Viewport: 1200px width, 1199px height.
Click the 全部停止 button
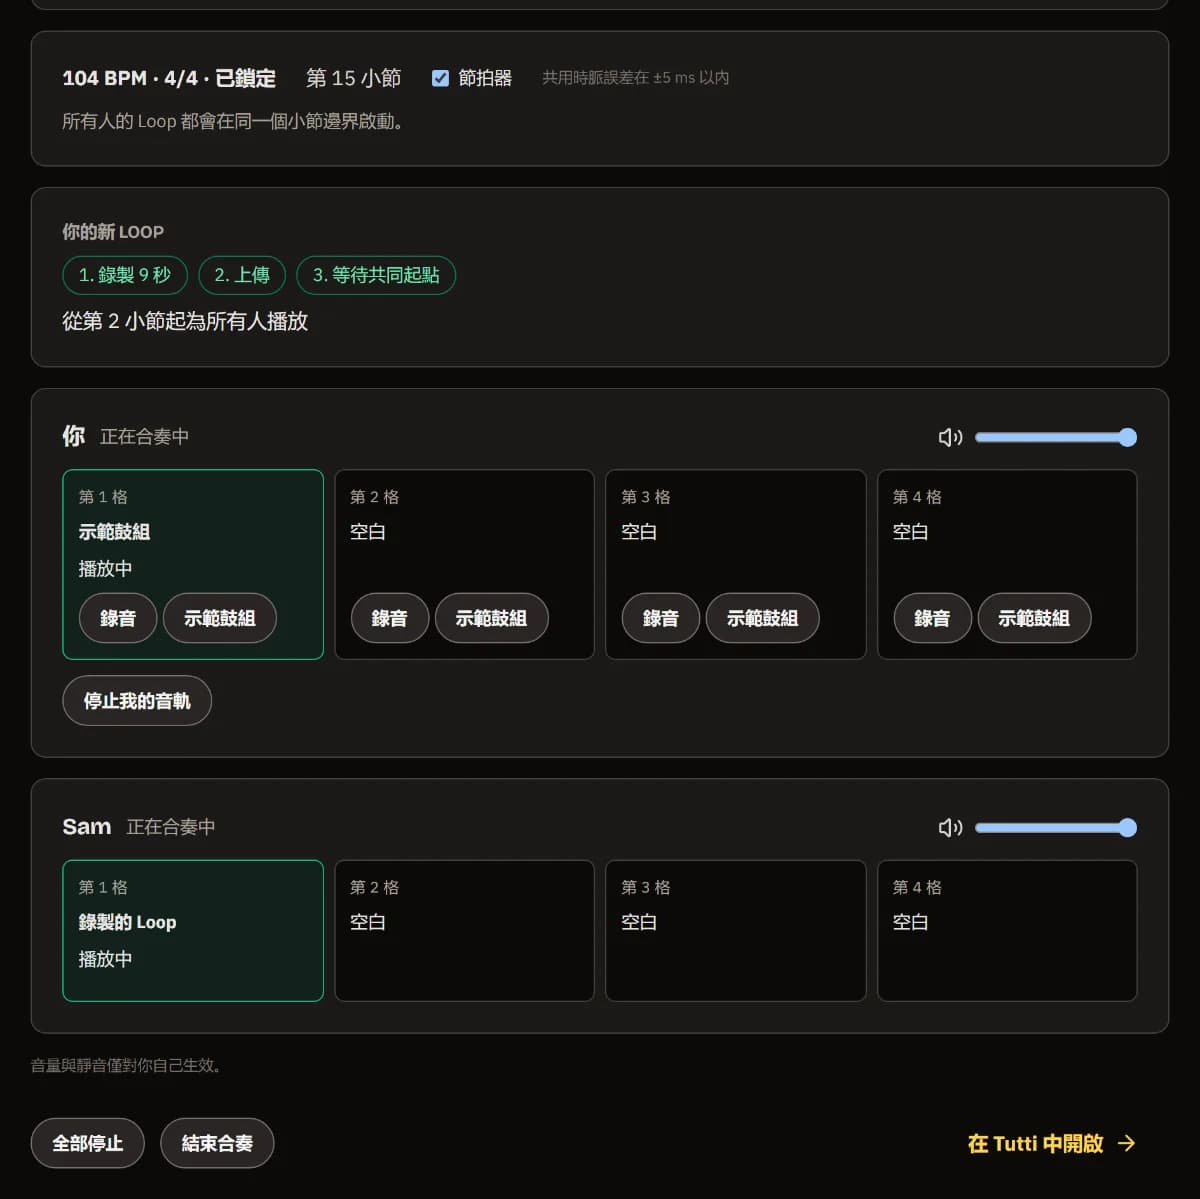pyautogui.click(x=88, y=1143)
